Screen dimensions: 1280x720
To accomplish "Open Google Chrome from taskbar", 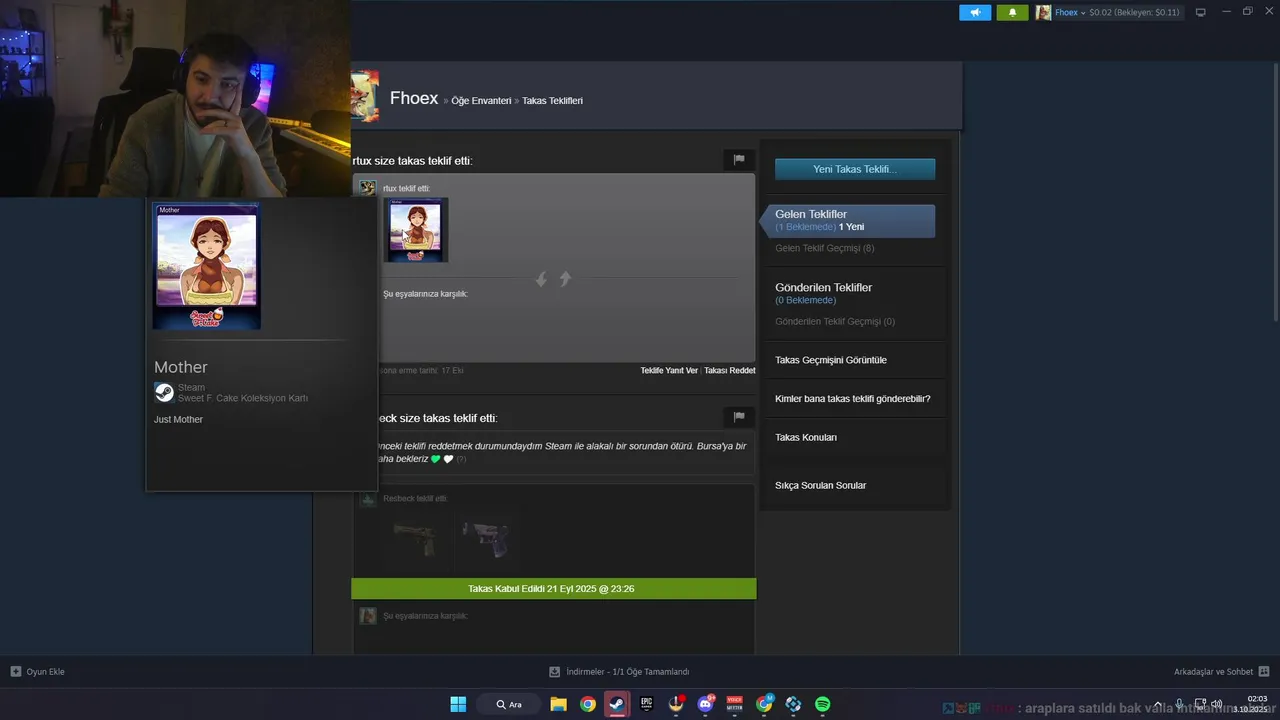I will tap(588, 704).
